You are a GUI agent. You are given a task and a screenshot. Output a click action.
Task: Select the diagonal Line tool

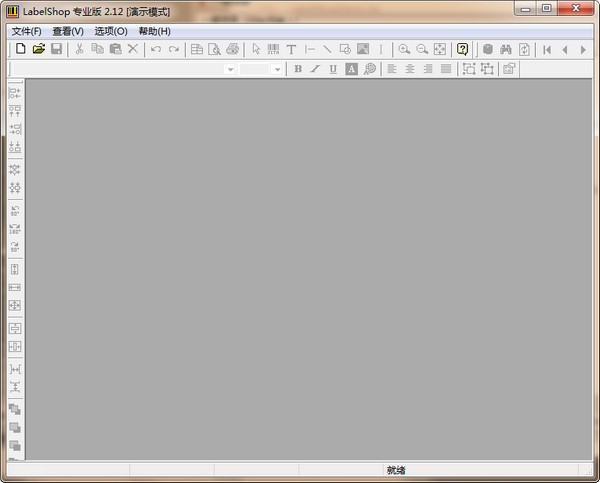pyautogui.click(x=327, y=49)
